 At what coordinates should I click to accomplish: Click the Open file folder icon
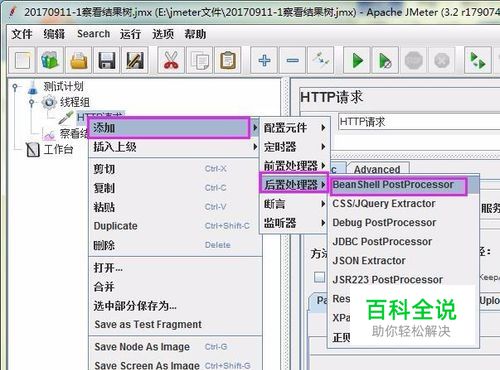coord(78,61)
